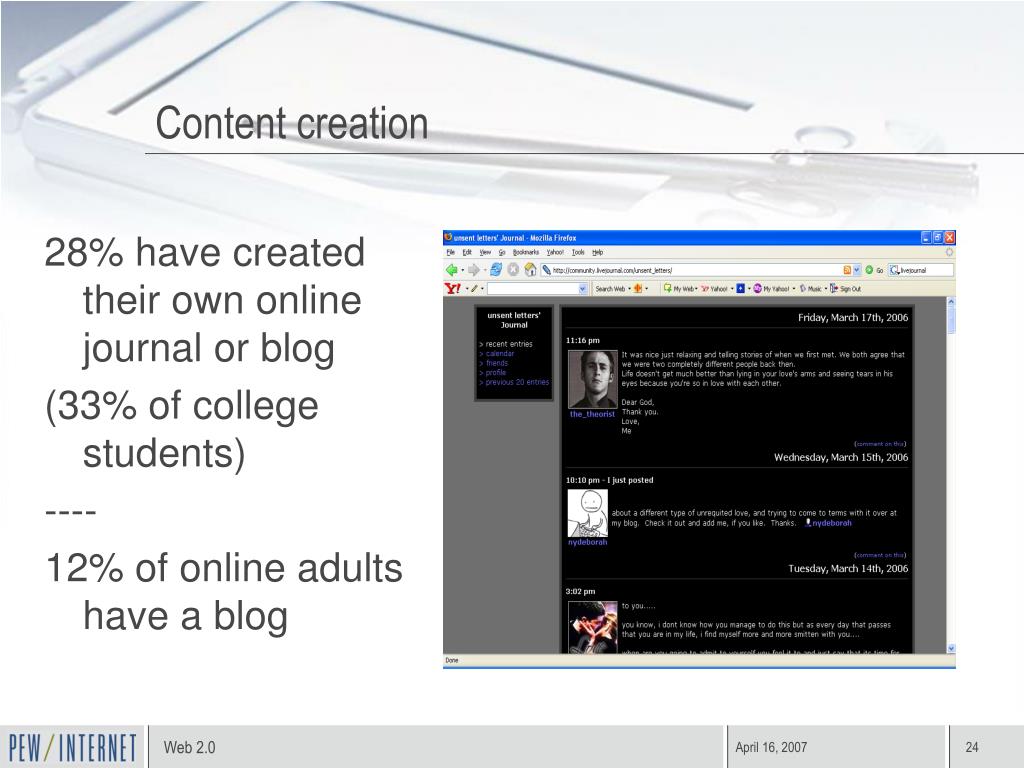Click the search engine icon in search box
1024x768 pixels.
tap(894, 270)
